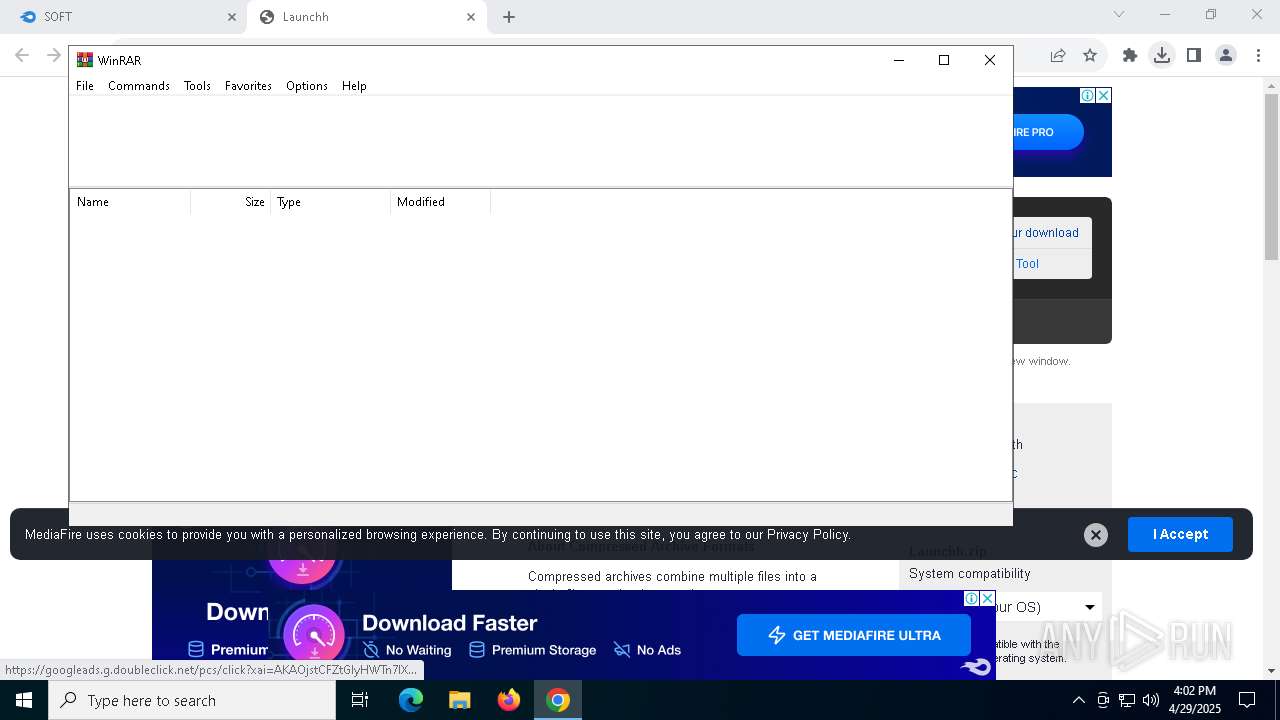
Task: Click GET MEDIAFIRE ULTRA button
Action: (854, 635)
